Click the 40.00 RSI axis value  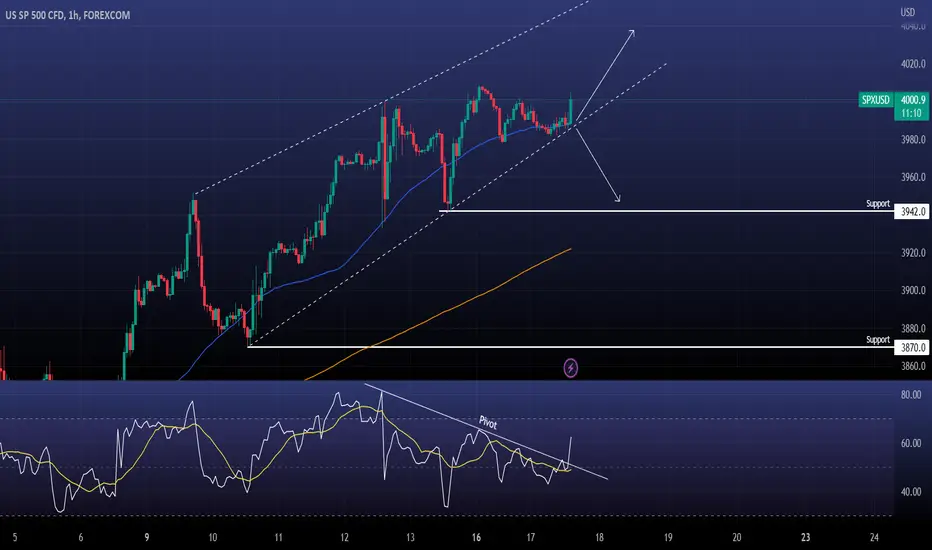(x=911, y=492)
